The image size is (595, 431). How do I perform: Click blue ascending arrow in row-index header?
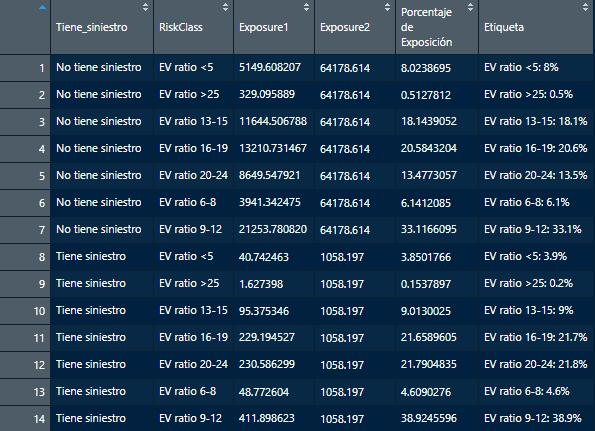pyautogui.click(x=42, y=7)
